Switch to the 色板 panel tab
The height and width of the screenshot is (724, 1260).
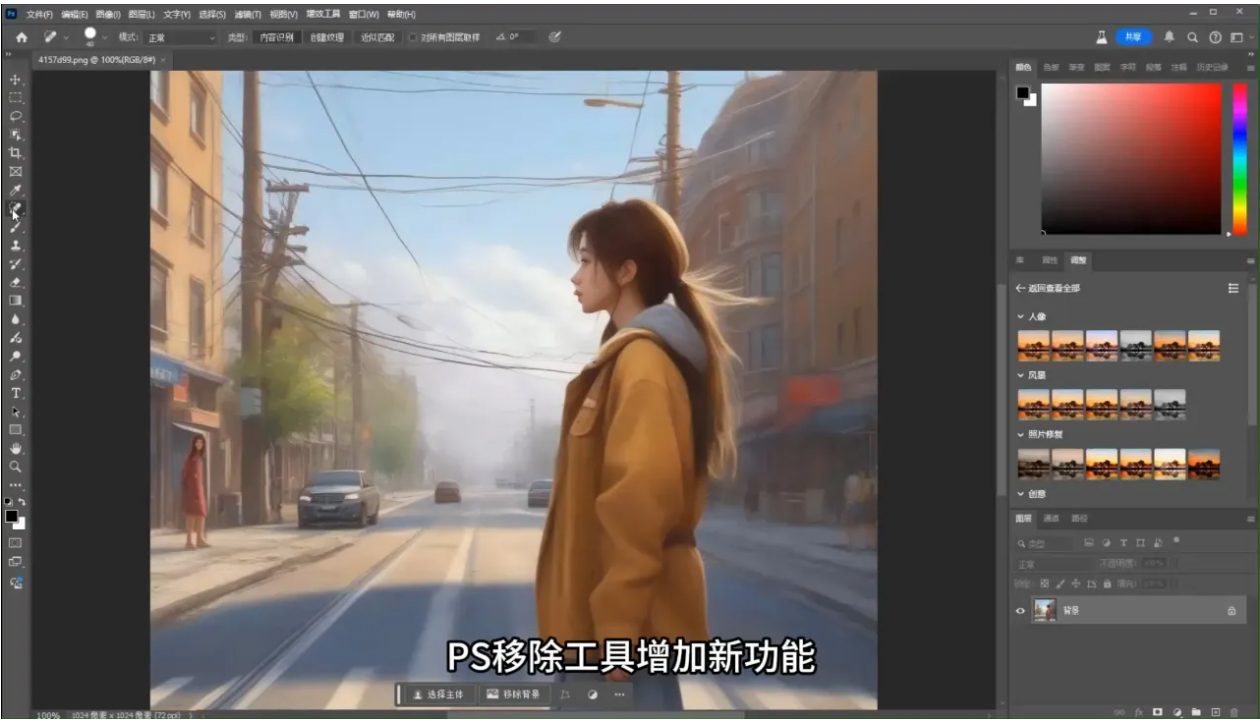click(1050, 67)
